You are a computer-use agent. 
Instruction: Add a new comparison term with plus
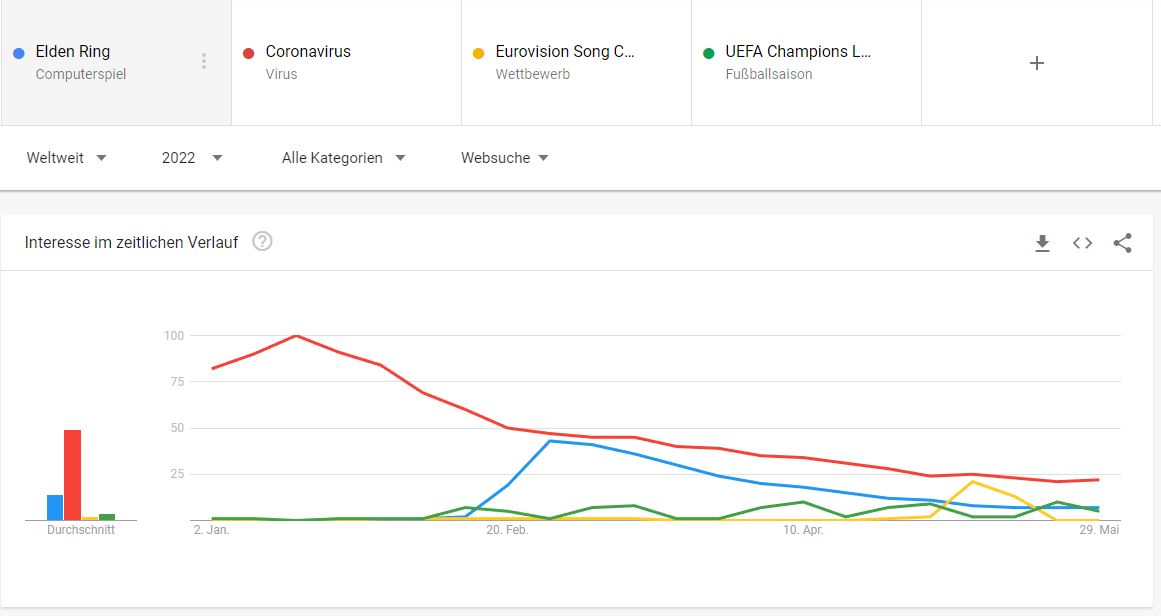pyautogui.click(x=1037, y=63)
